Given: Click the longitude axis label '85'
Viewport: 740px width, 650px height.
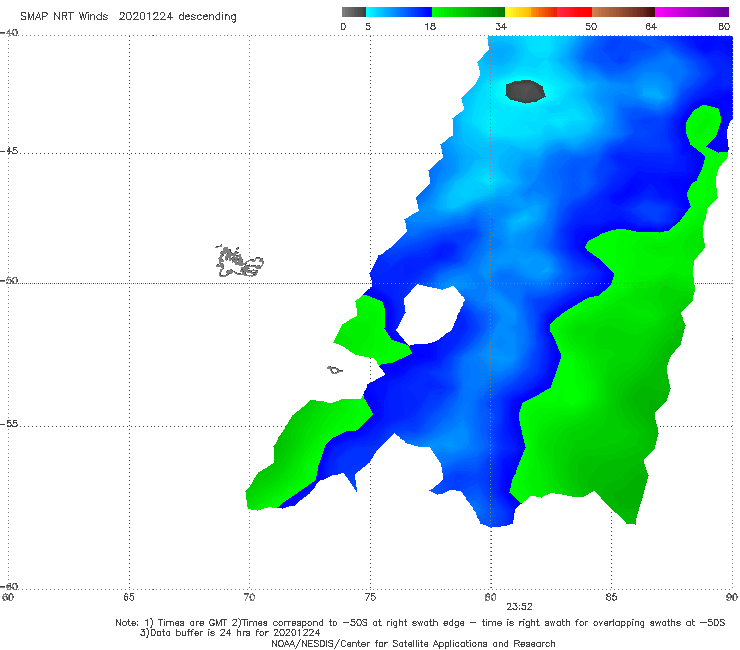Looking at the screenshot, I should point(611,597).
